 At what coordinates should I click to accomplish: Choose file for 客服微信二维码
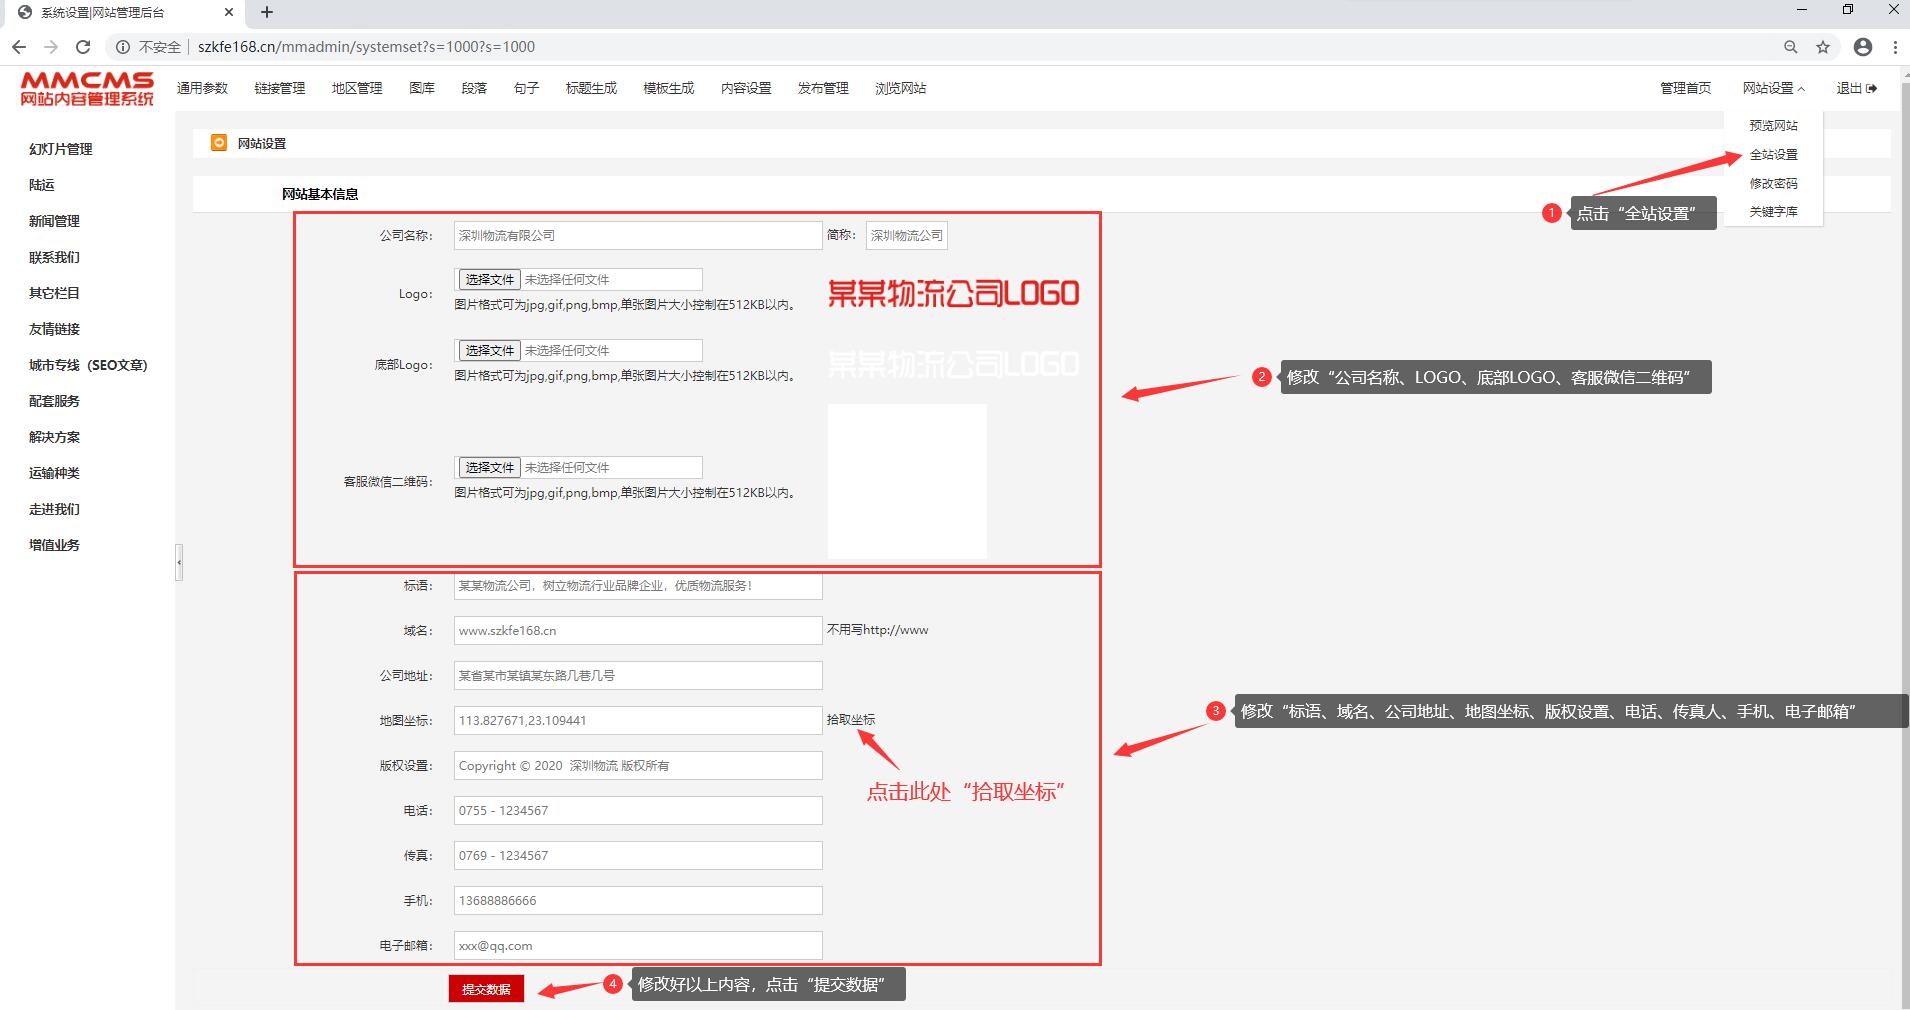[x=489, y=468]
